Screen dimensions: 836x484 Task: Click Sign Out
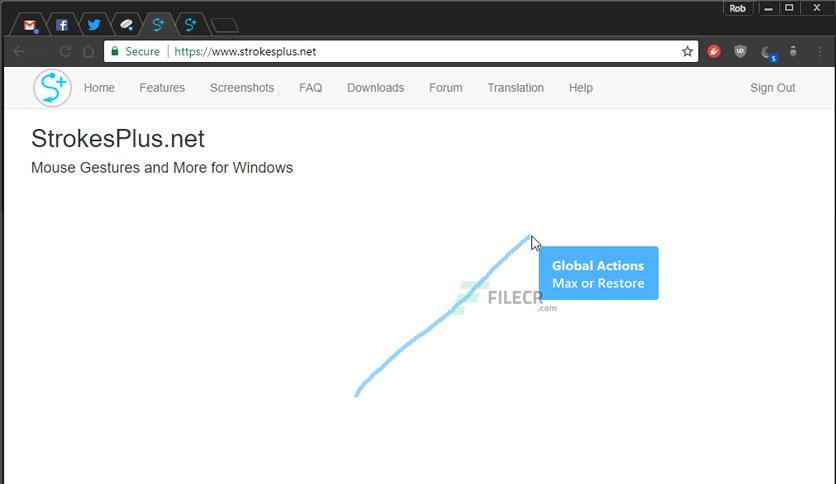pyautogui.click(x=773, y=88)
